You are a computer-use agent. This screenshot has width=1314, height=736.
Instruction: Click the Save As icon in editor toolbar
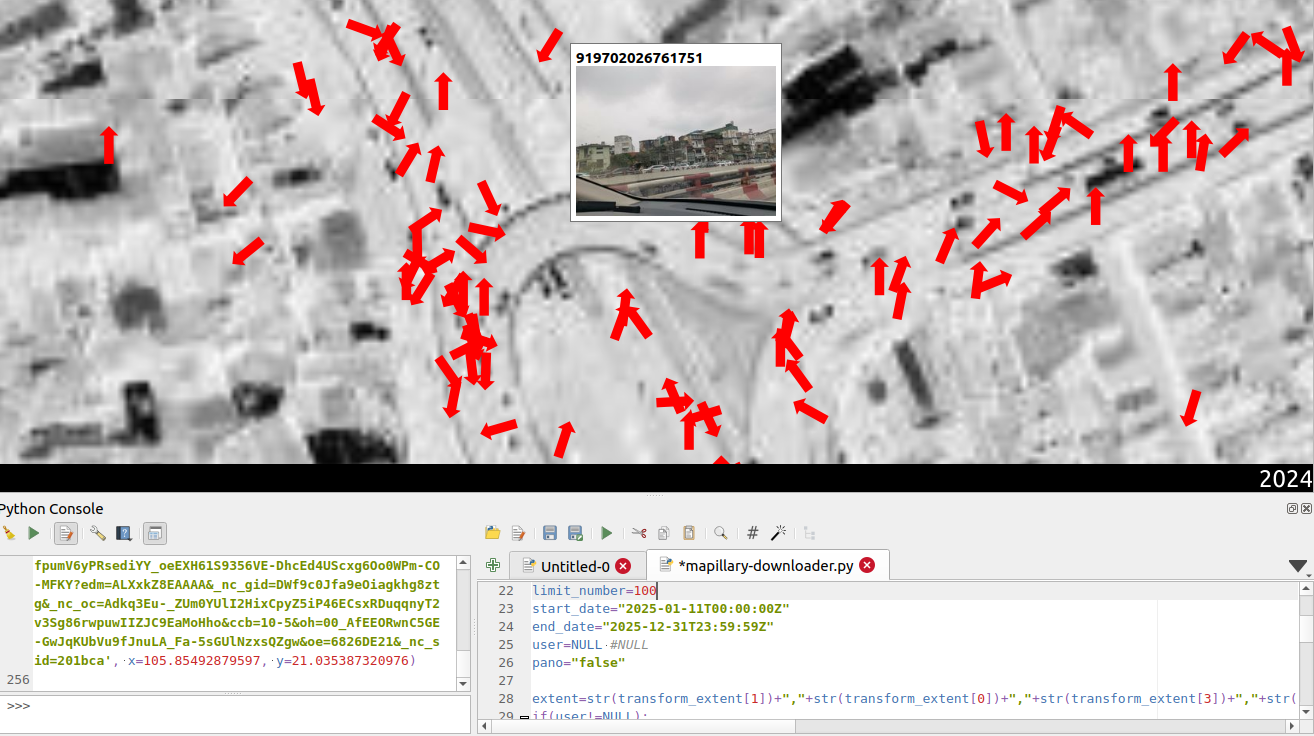[x=575, y=533]
